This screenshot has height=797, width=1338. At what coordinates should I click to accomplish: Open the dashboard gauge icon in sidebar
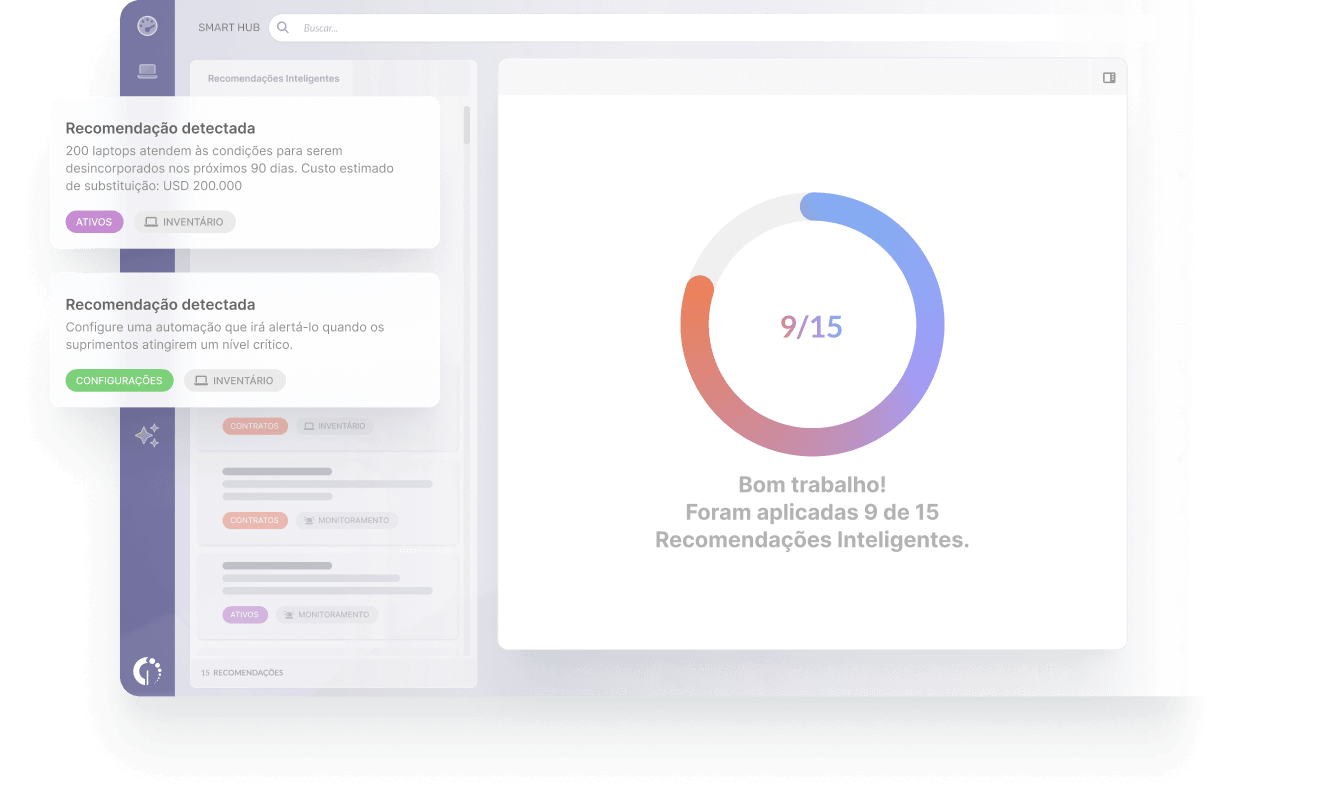coord(147,26)
